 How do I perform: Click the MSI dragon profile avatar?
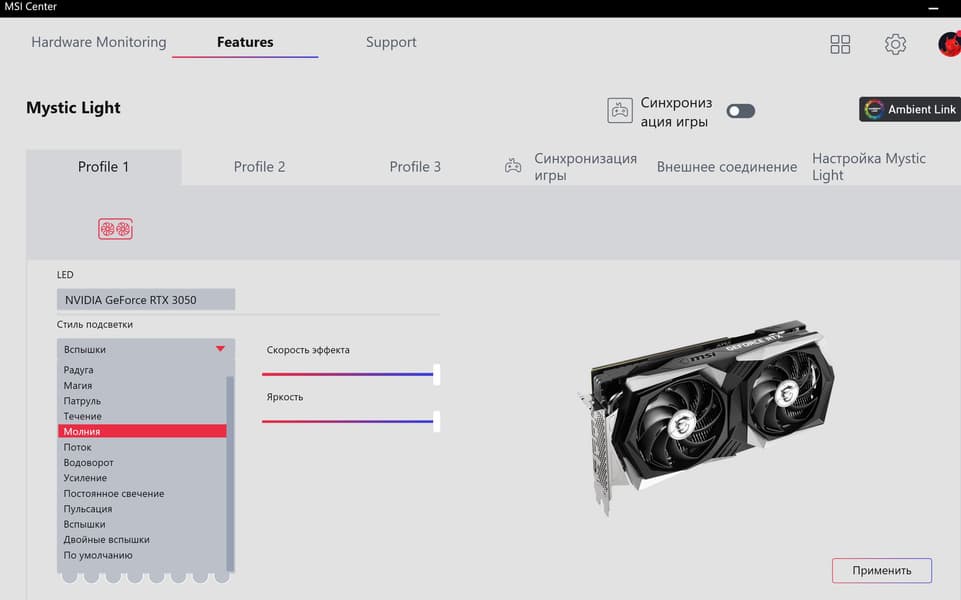click(949, 44)
